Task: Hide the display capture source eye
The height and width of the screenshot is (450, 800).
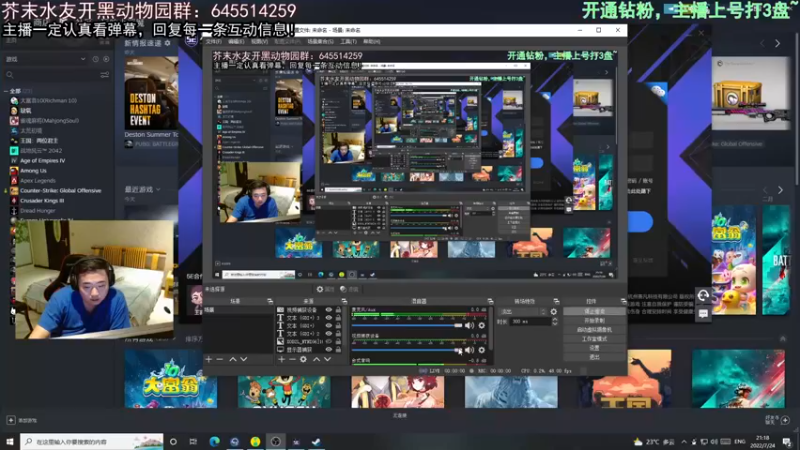Action: click(x=329, y=349)
